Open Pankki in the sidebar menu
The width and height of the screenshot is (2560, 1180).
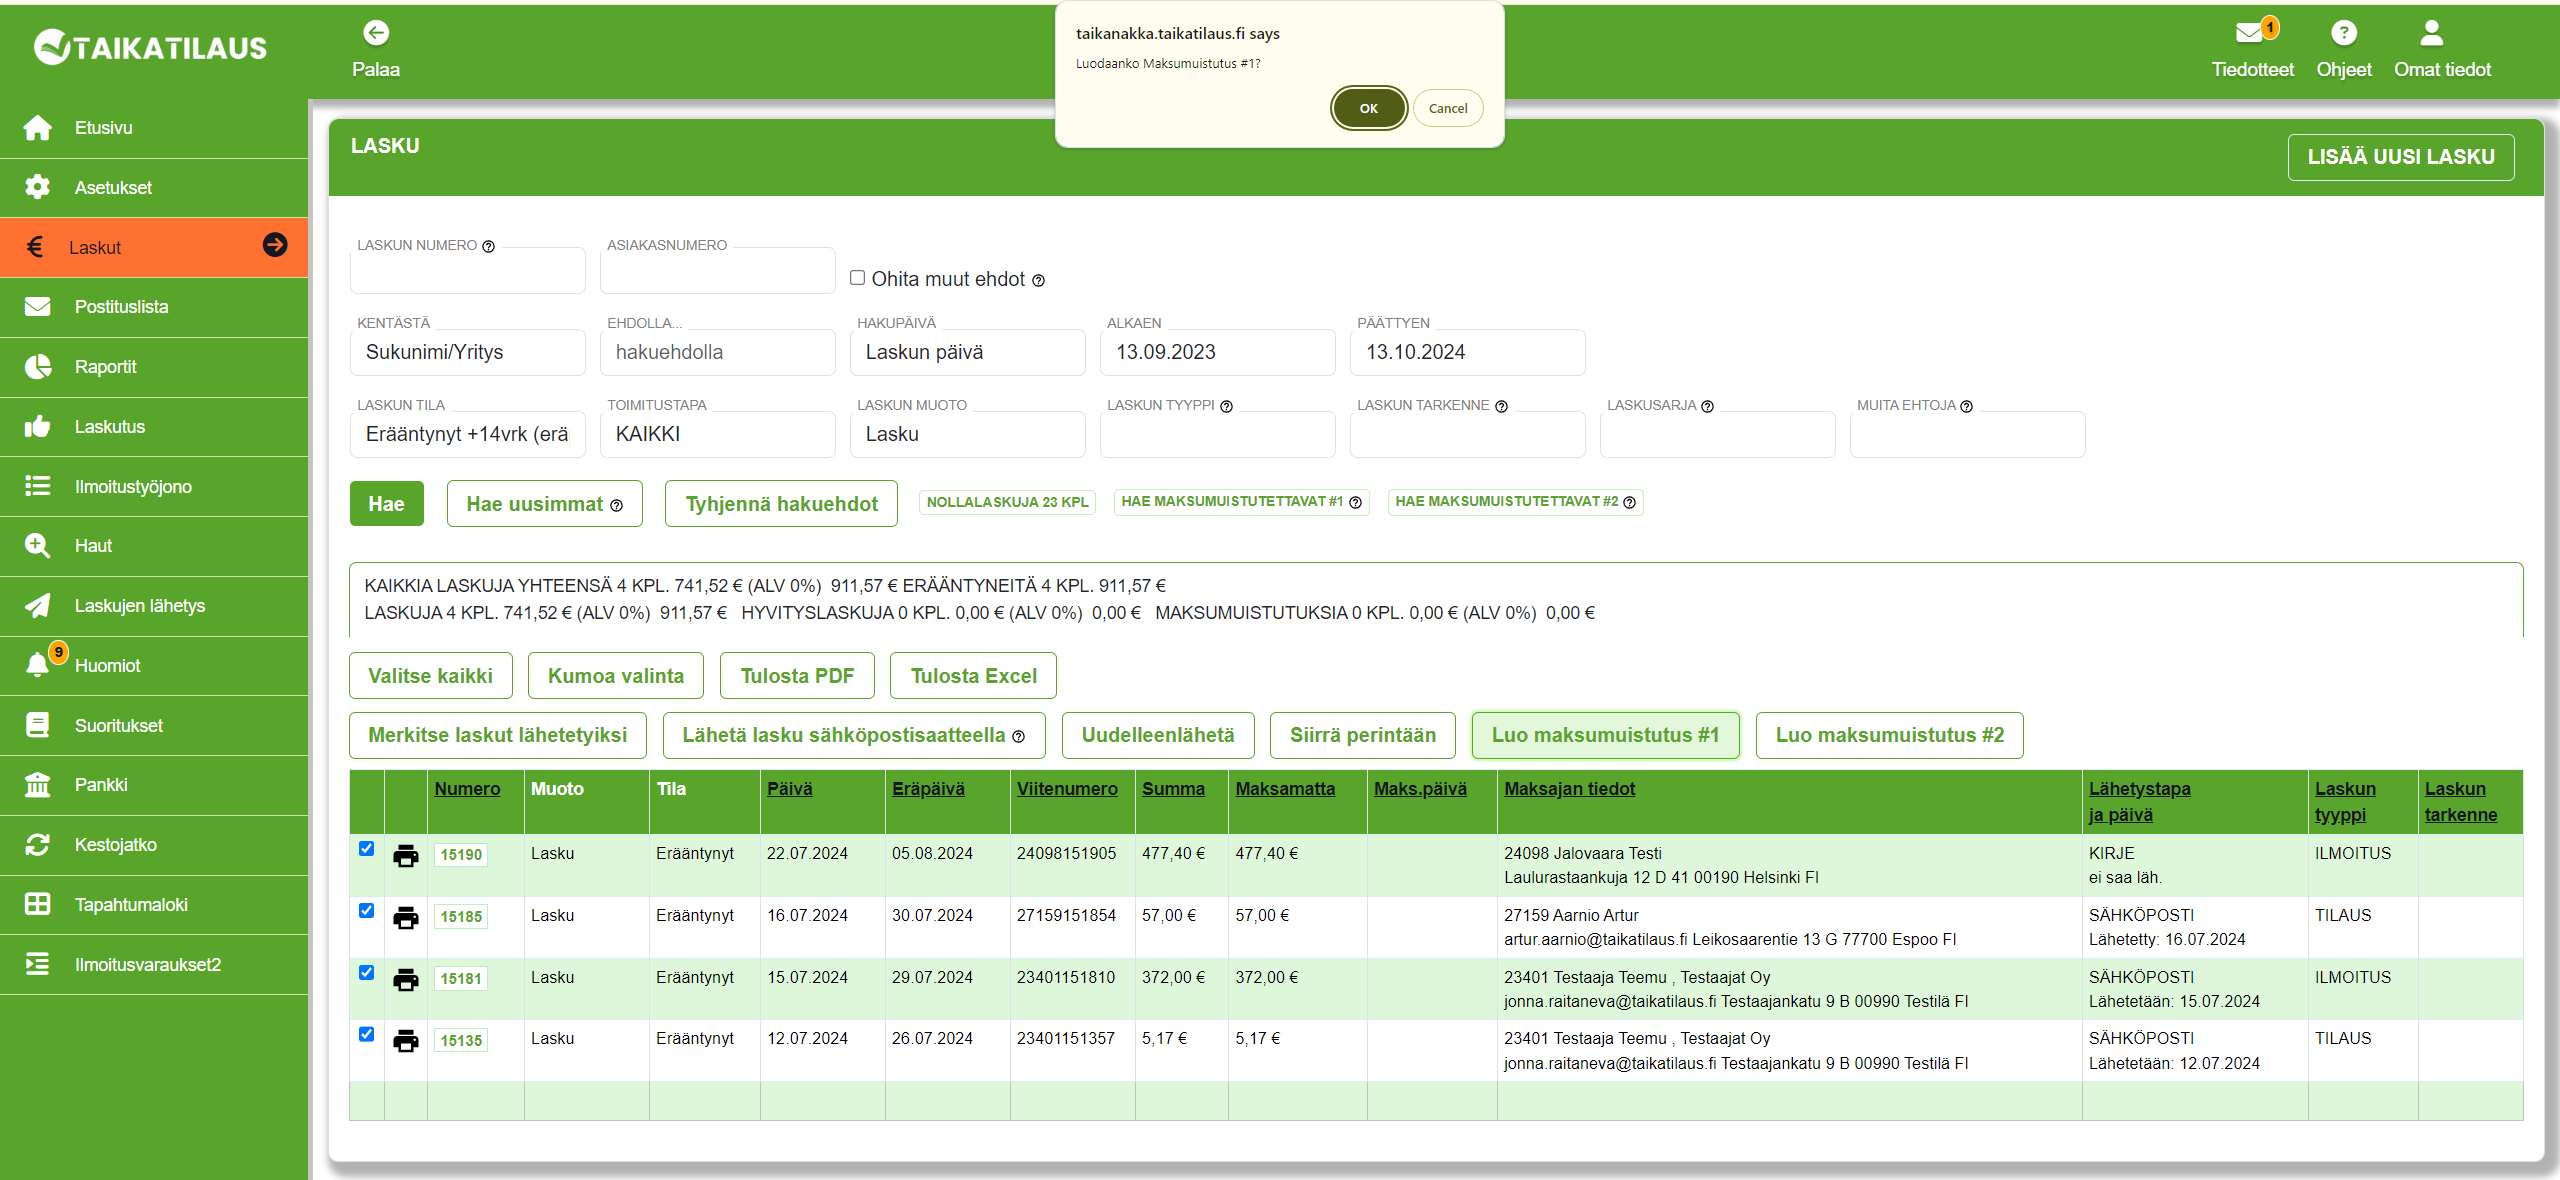point(154,785)
